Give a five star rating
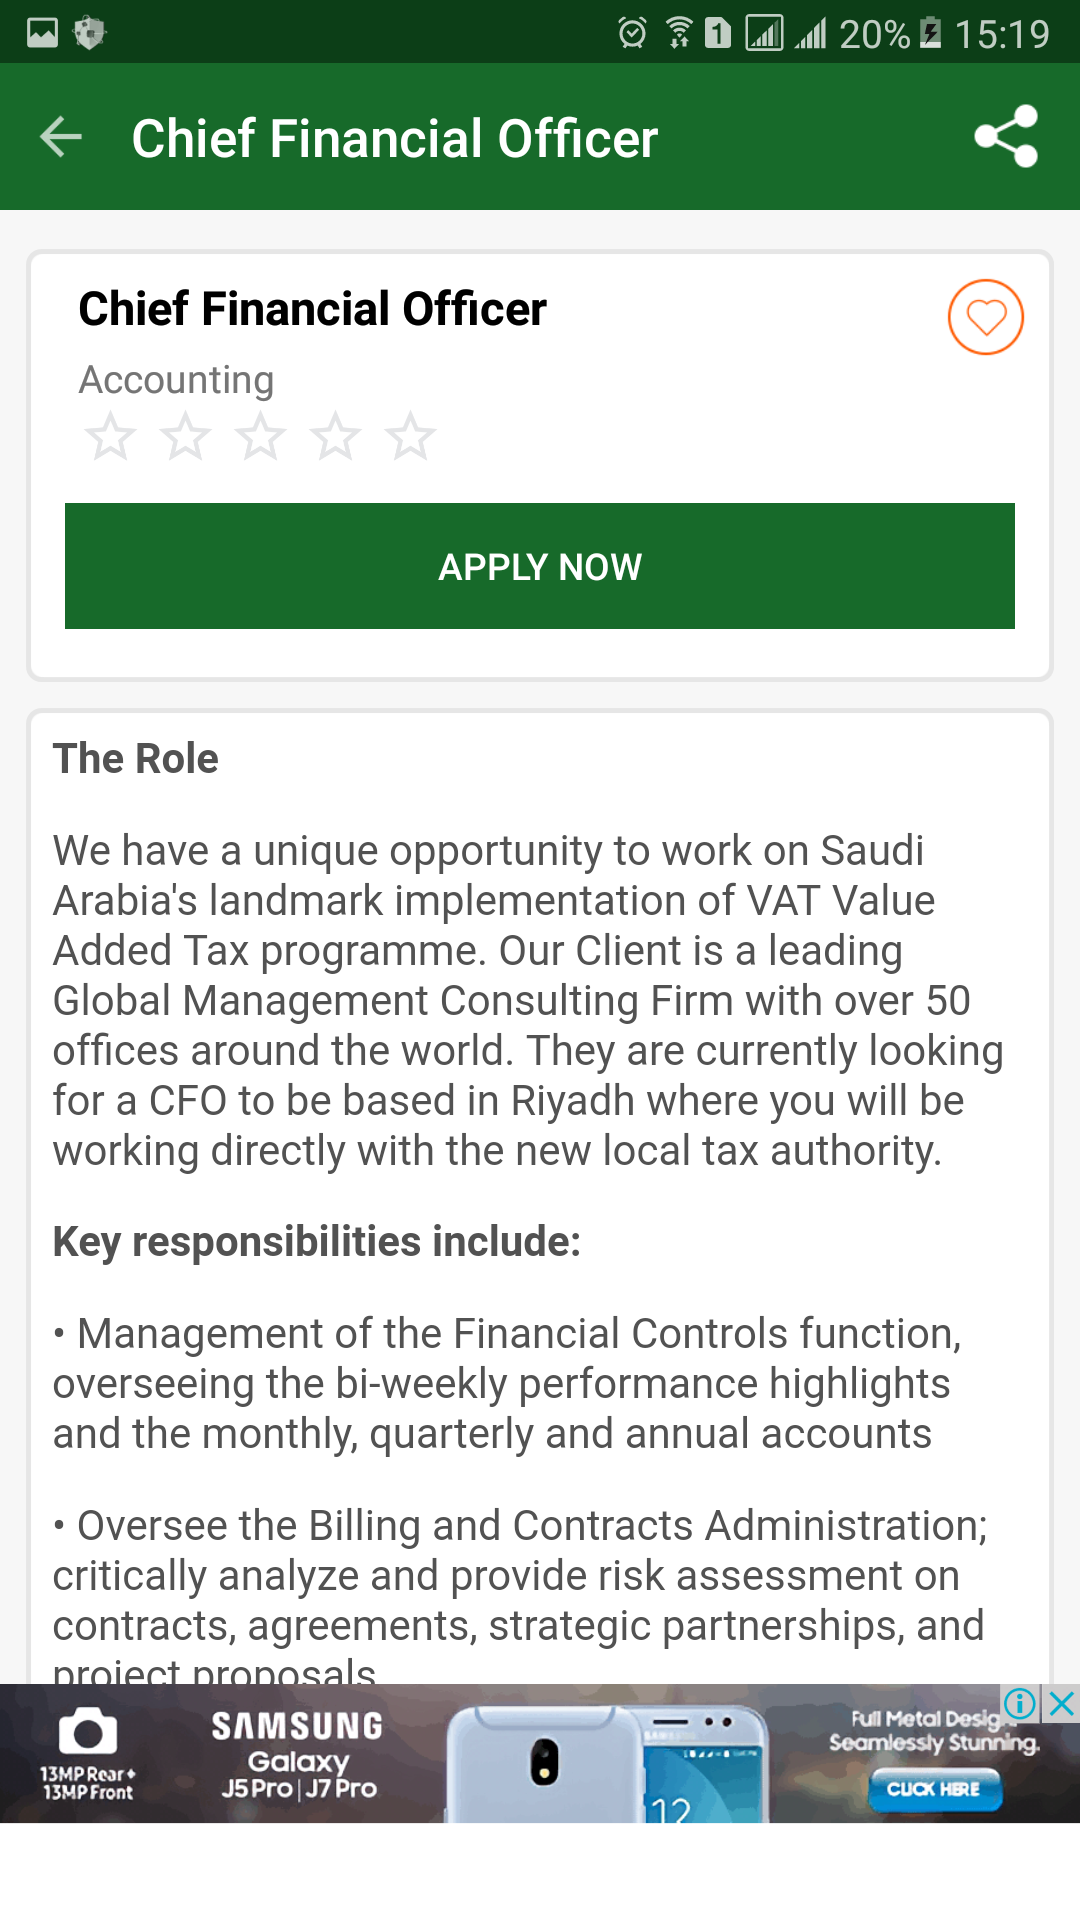Viewport: 1080px width, 1920px height. point(410,437)
